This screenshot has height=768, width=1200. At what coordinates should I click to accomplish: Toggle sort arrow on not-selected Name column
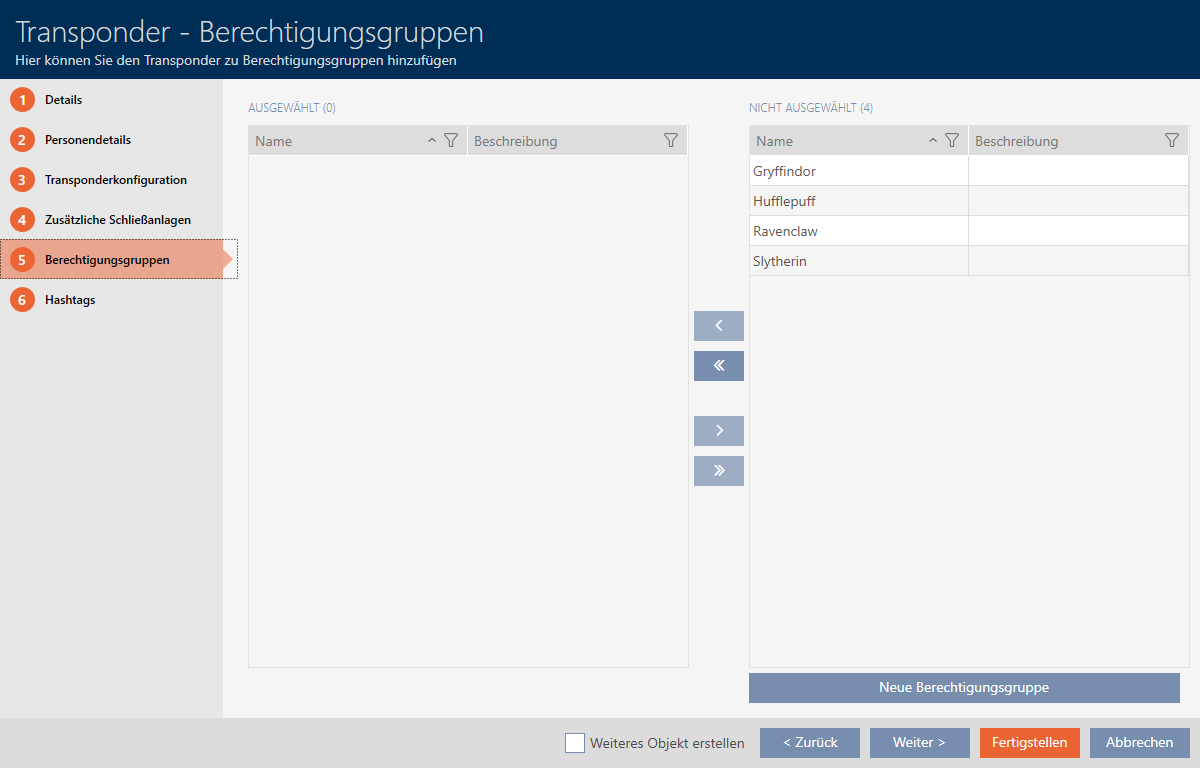pyautogui.click(x=933, y=141)
